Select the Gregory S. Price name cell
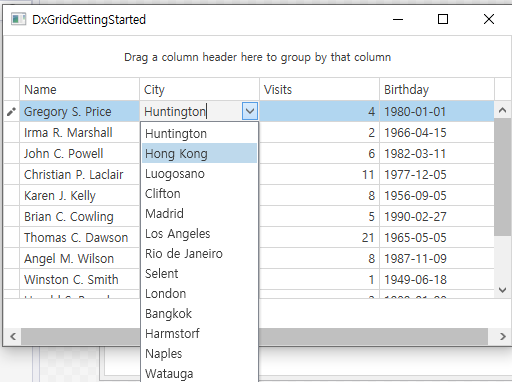This screenshot has width=512, height=382. [x=79, y=111]
